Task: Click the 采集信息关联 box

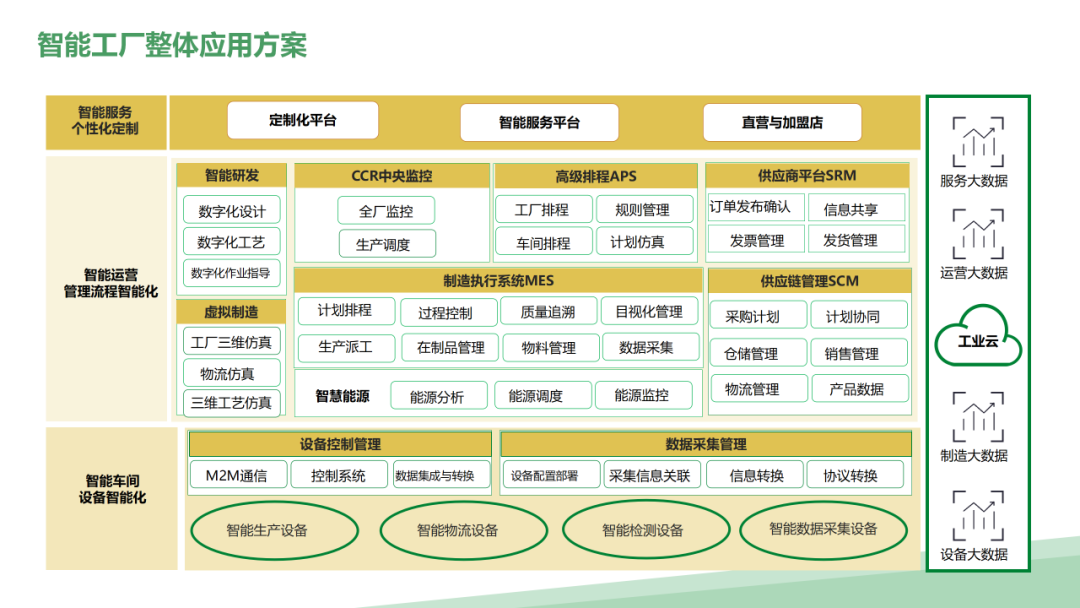Action: pyautogui.click(x=652, y=474)
